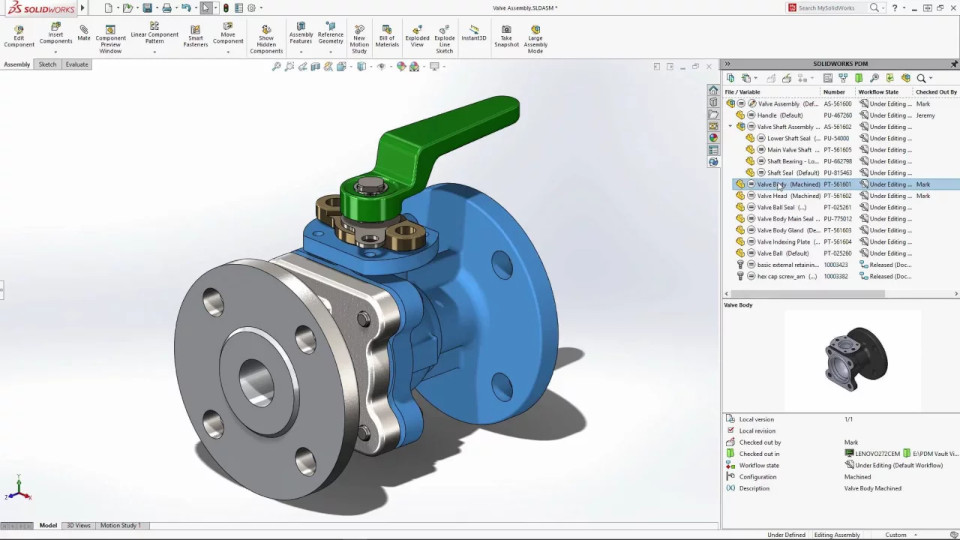
Task: Open the Appearances tab in task pane
Action: coord(713,138)
